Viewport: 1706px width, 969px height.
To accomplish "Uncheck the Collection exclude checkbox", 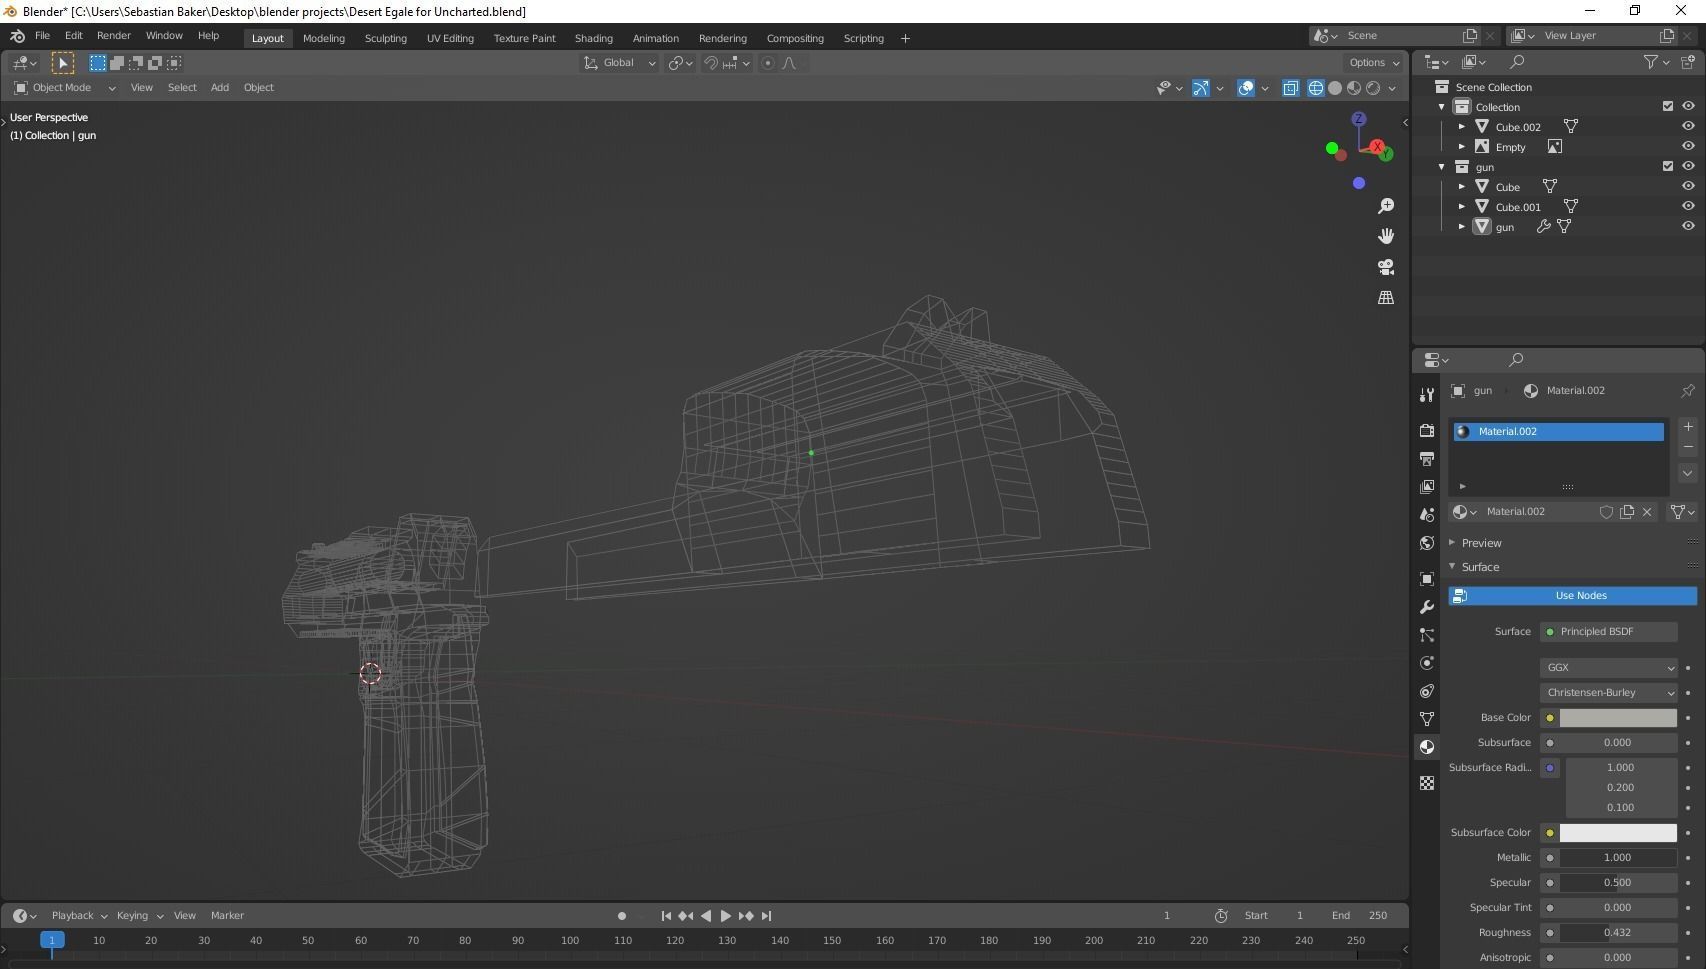I will pos(1668,107).
